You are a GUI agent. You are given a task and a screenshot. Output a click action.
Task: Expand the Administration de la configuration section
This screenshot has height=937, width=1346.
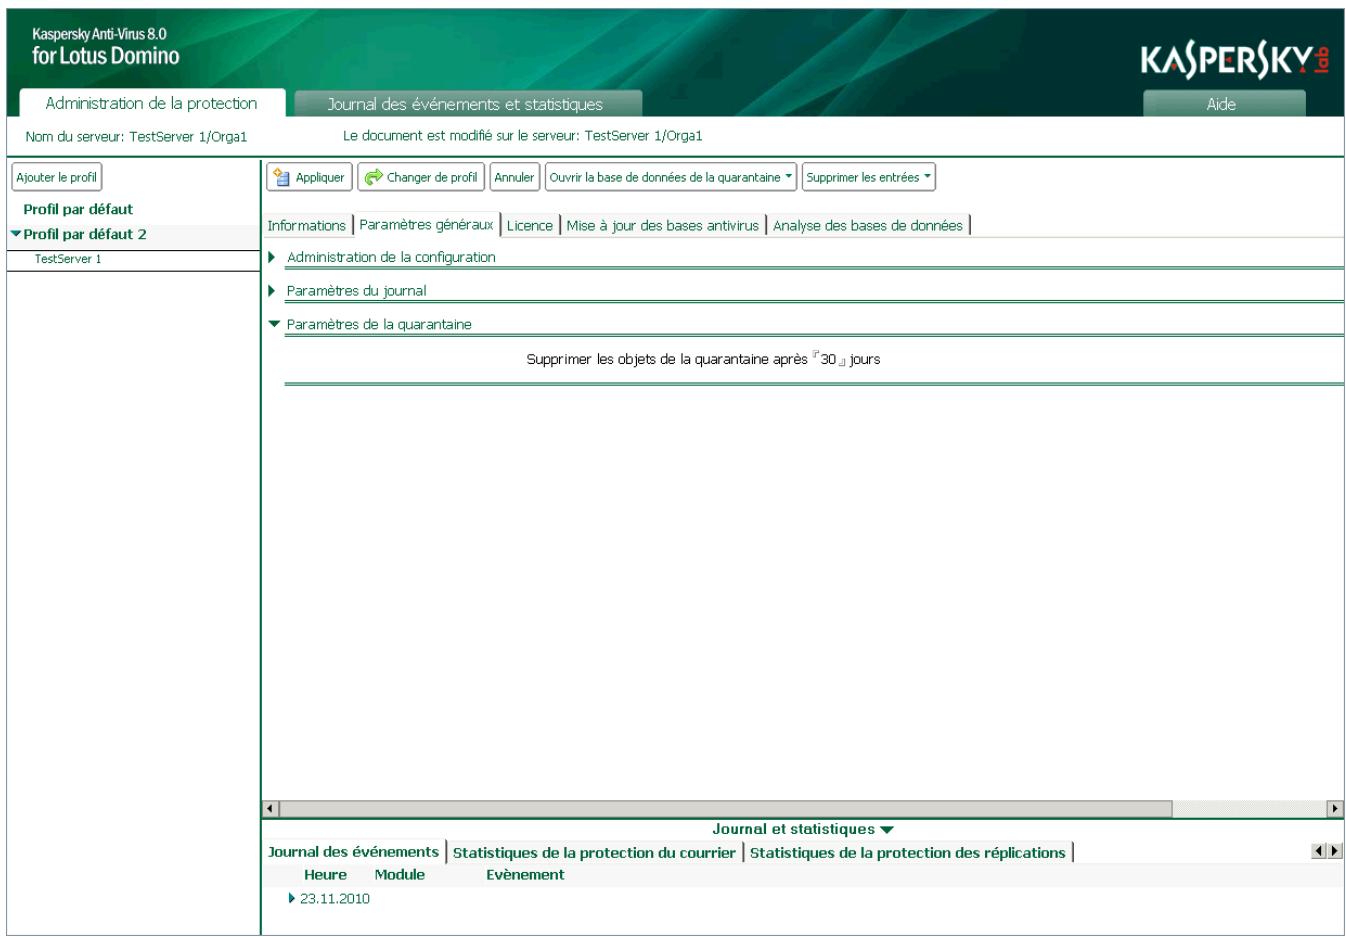(x=273, y=257)
